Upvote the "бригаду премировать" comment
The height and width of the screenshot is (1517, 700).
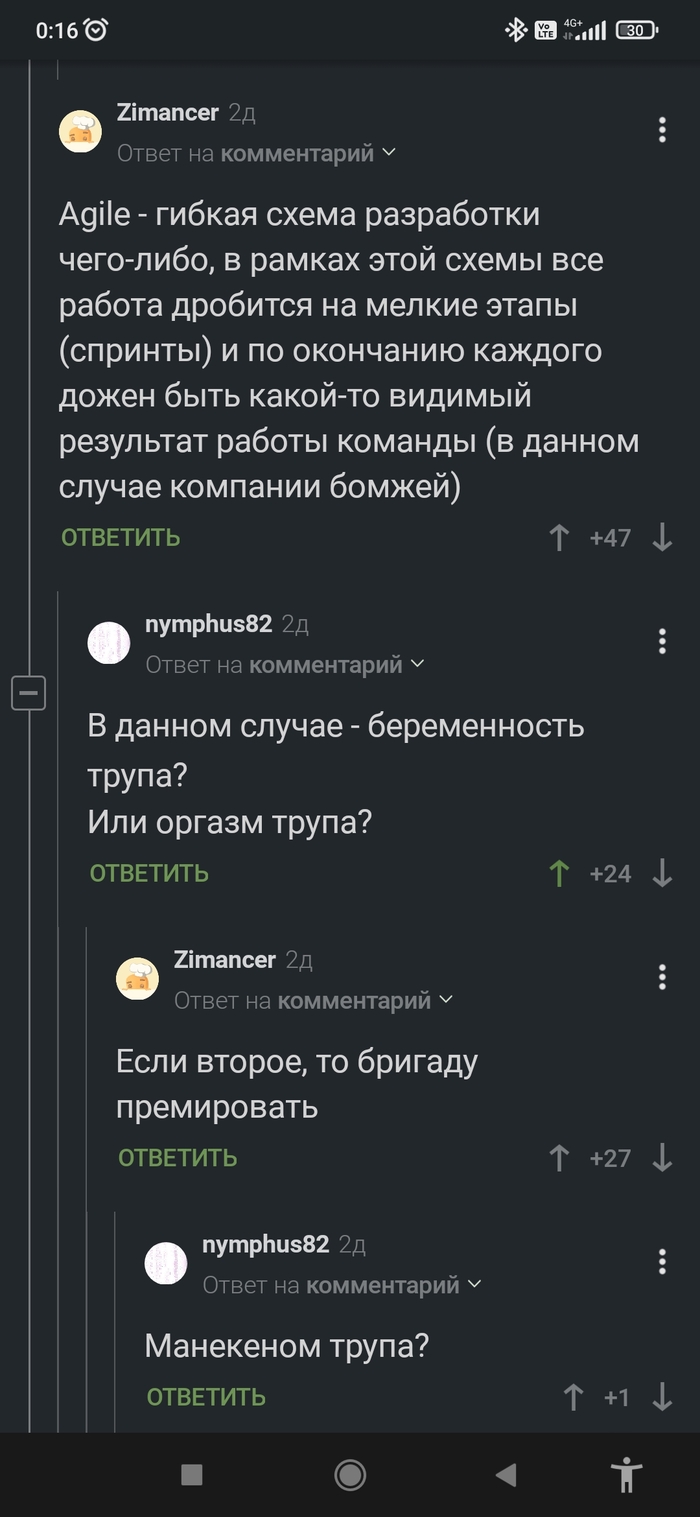559,1159
